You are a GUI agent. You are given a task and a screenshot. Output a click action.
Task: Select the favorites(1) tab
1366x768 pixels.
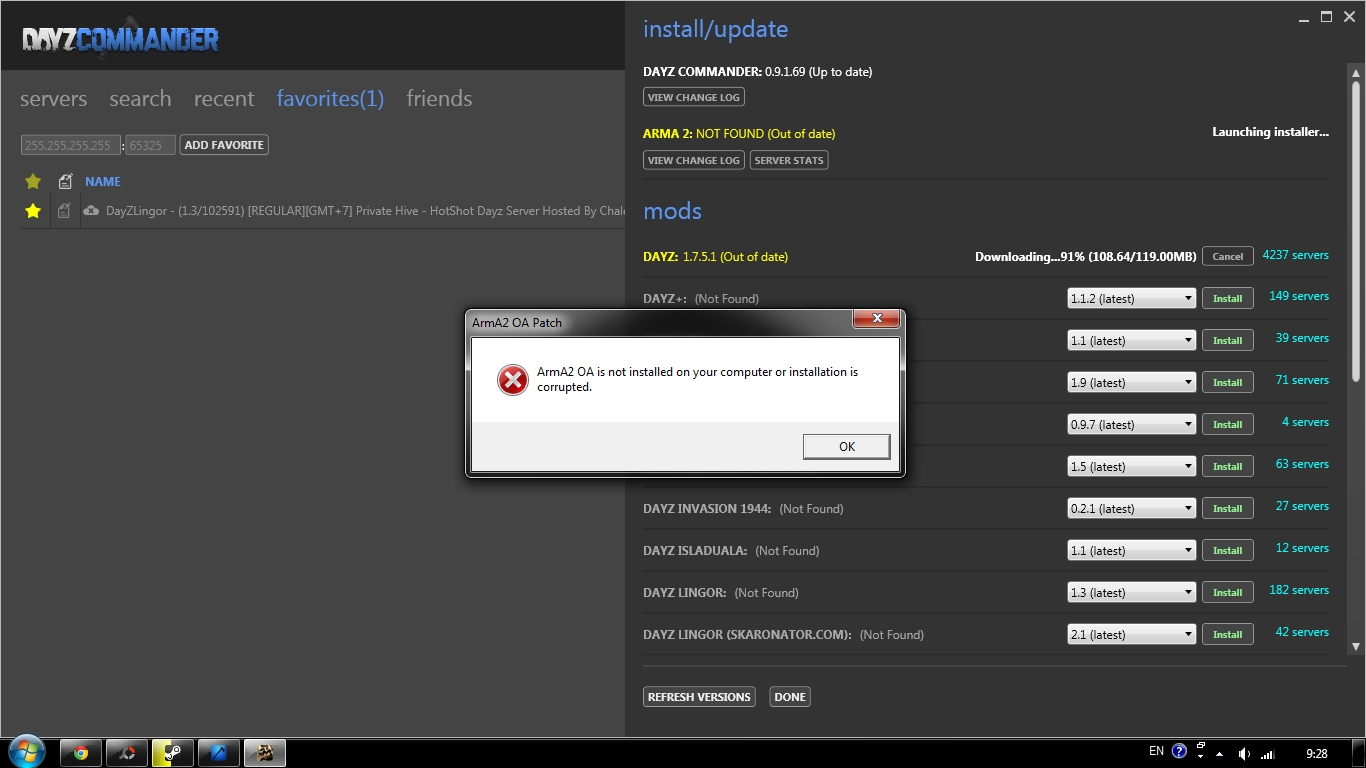point(330,99)
